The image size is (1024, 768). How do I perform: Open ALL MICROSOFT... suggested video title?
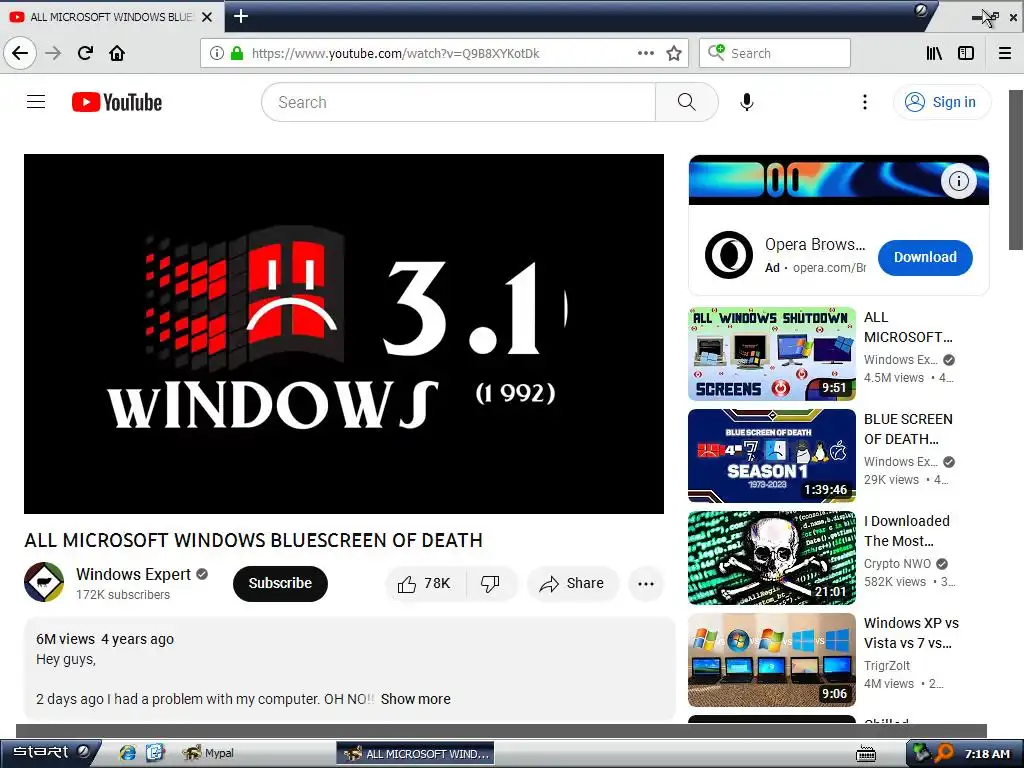tap(908, 327)
